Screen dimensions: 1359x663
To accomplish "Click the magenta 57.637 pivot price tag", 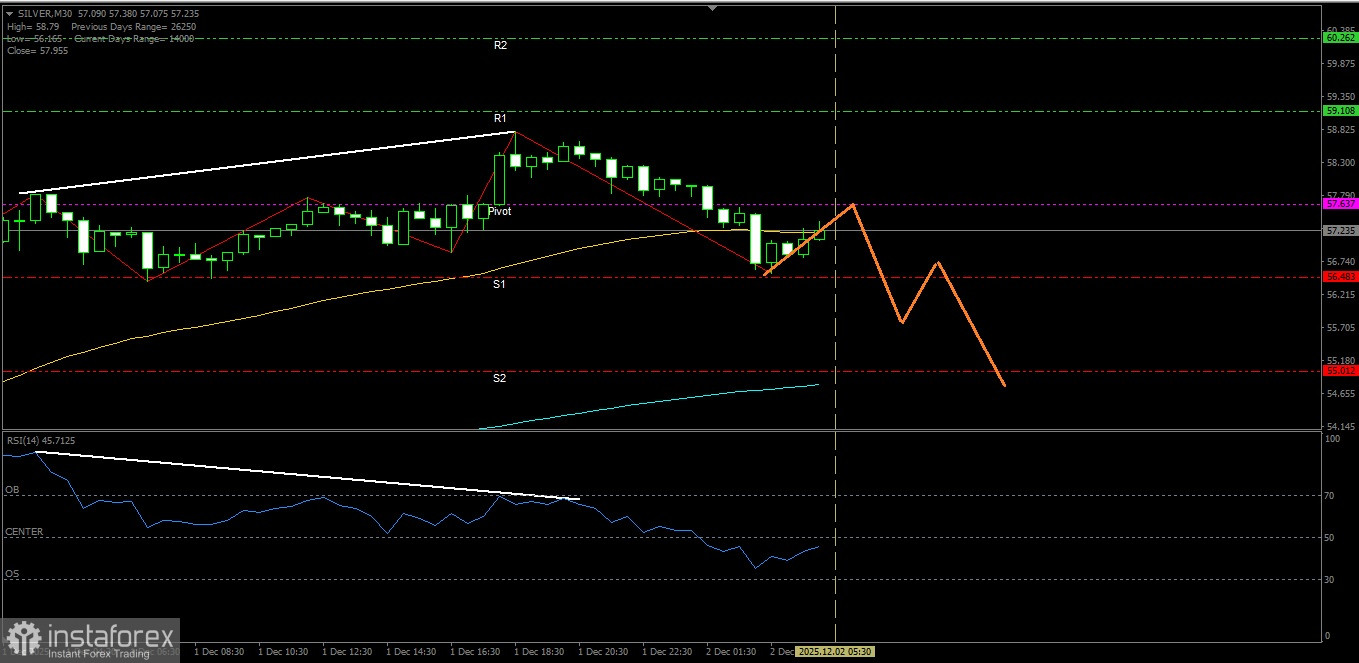I will click(x=1339, y=203).
